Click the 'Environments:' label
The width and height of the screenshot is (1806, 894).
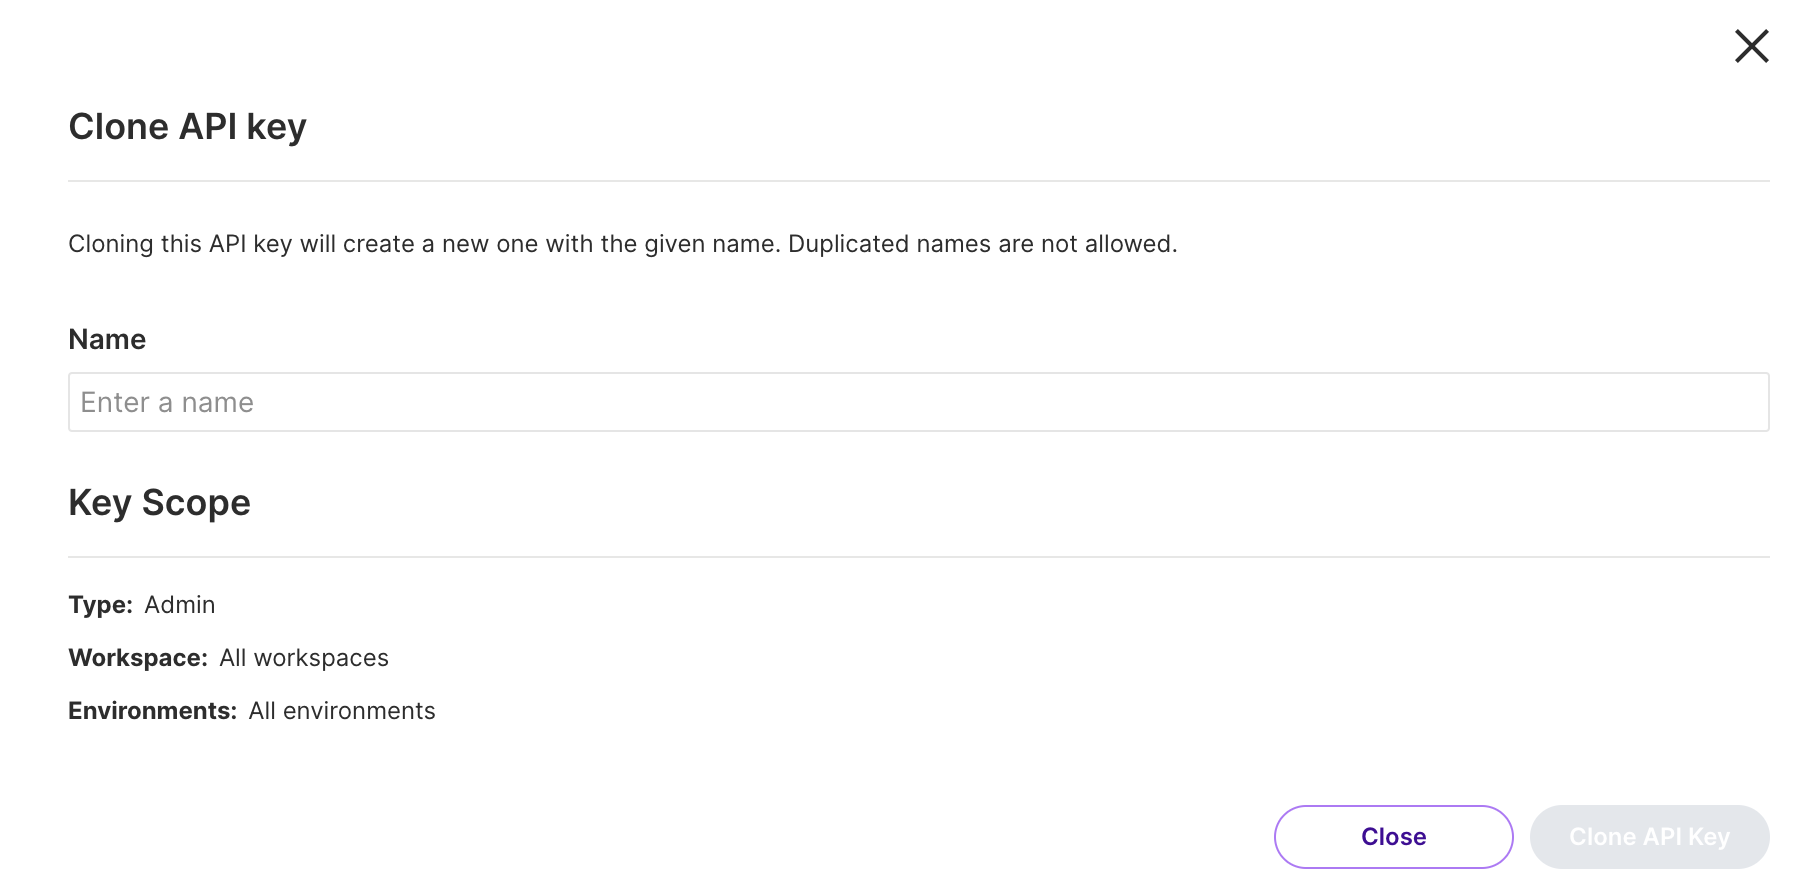152,711
